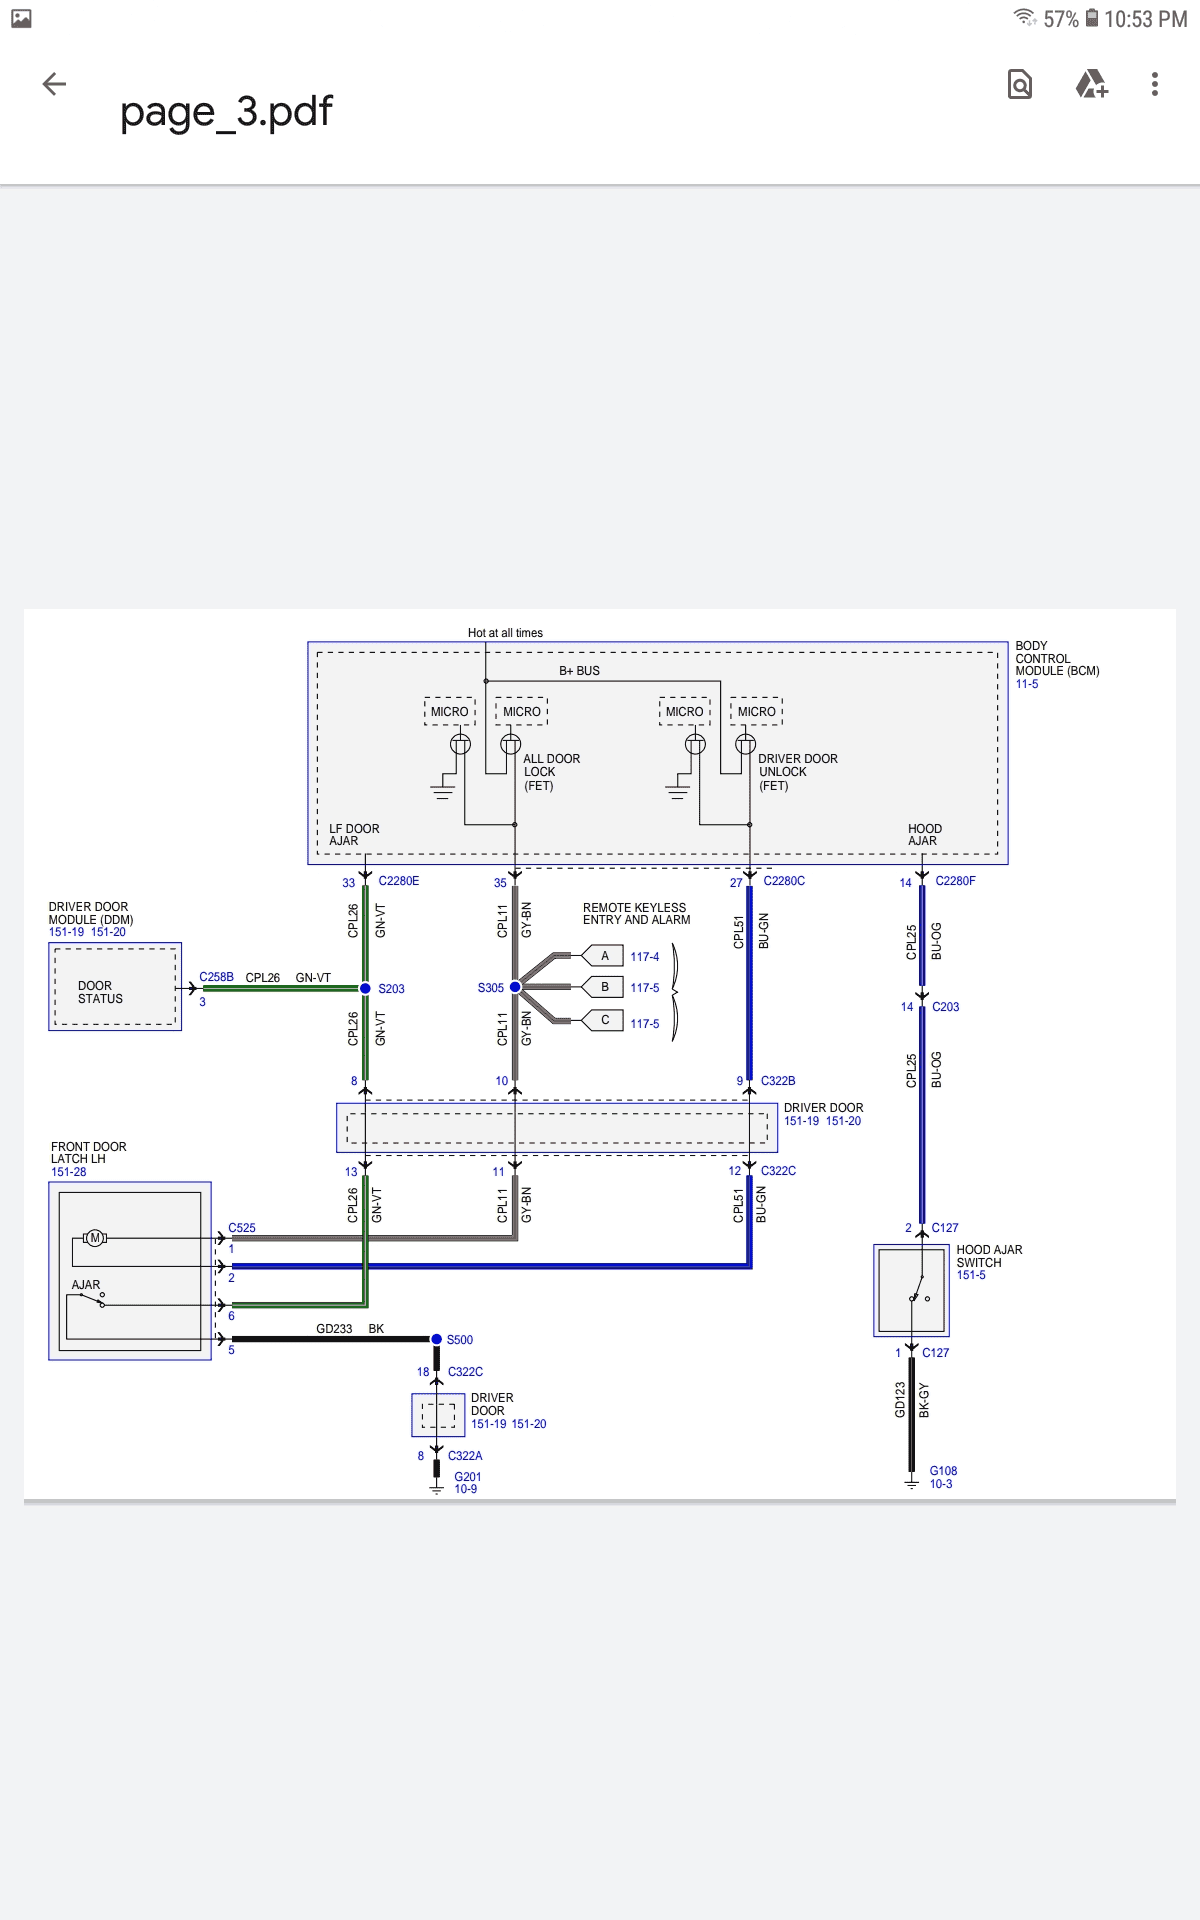Tap the DOOR STATUS box
Viewport: 1200px width, 1920px height.
[x=115, y=987]
